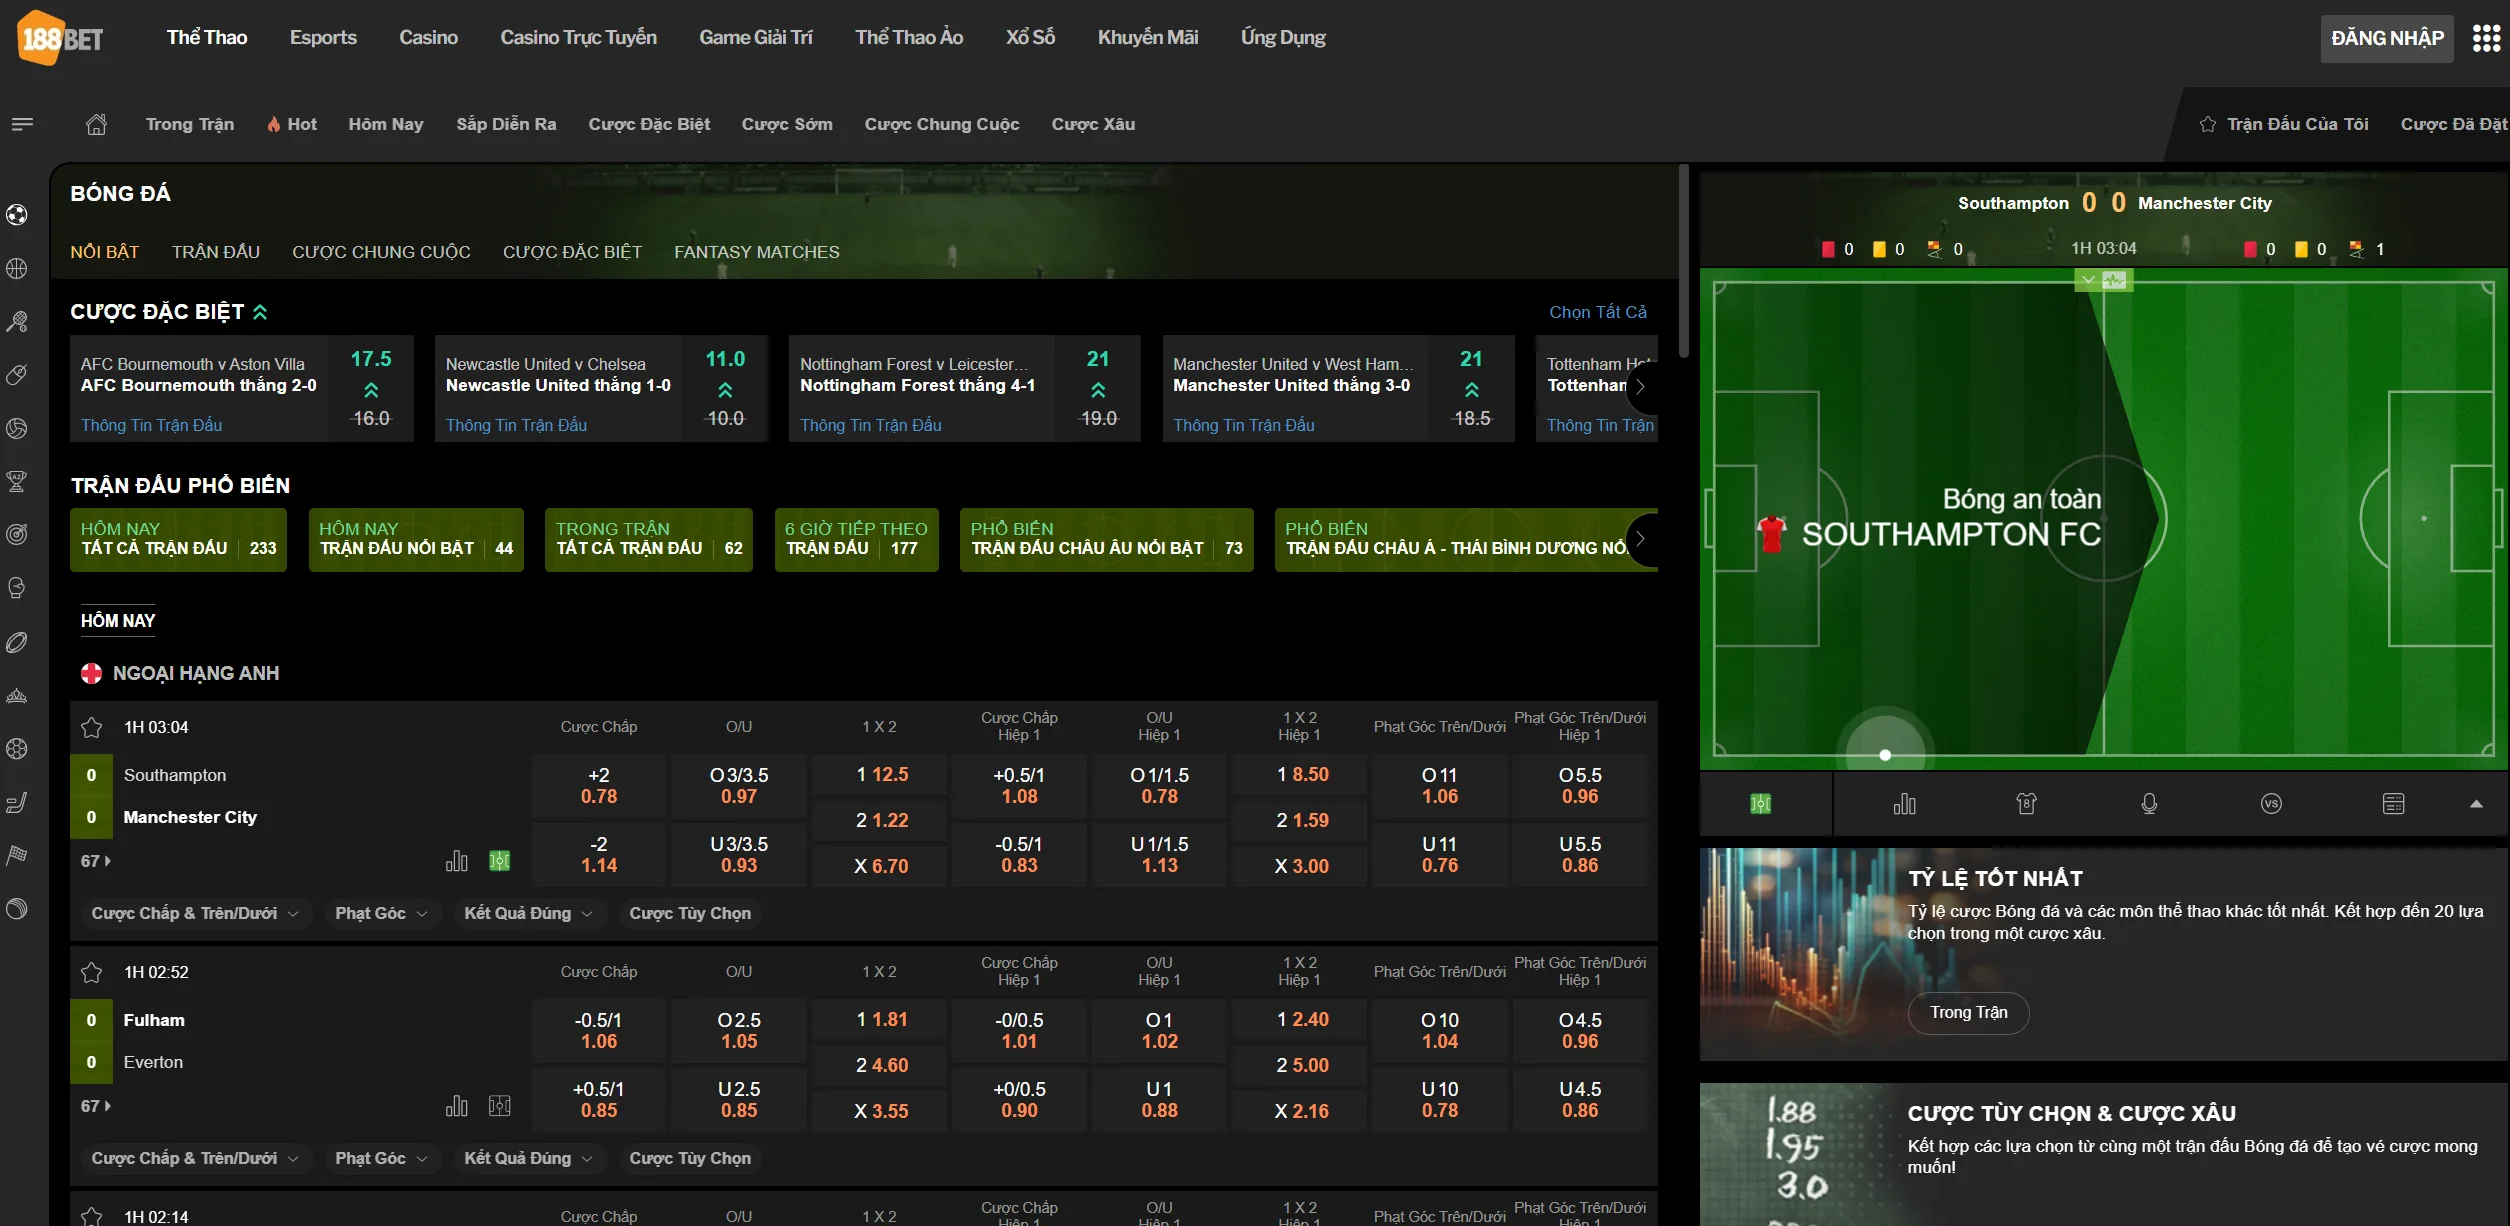Image resolution: width=2510 pixels, height=1226 pixels.
Task: Select 6 Giờ Tiếp Theo Trận Đấu 177 card
Action: click(856, 540)
